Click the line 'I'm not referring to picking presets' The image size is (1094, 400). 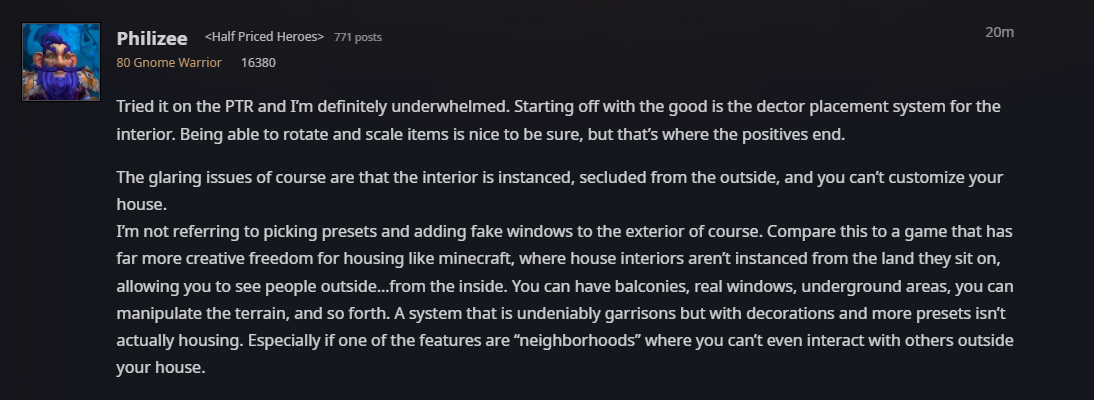pos(300,232)
